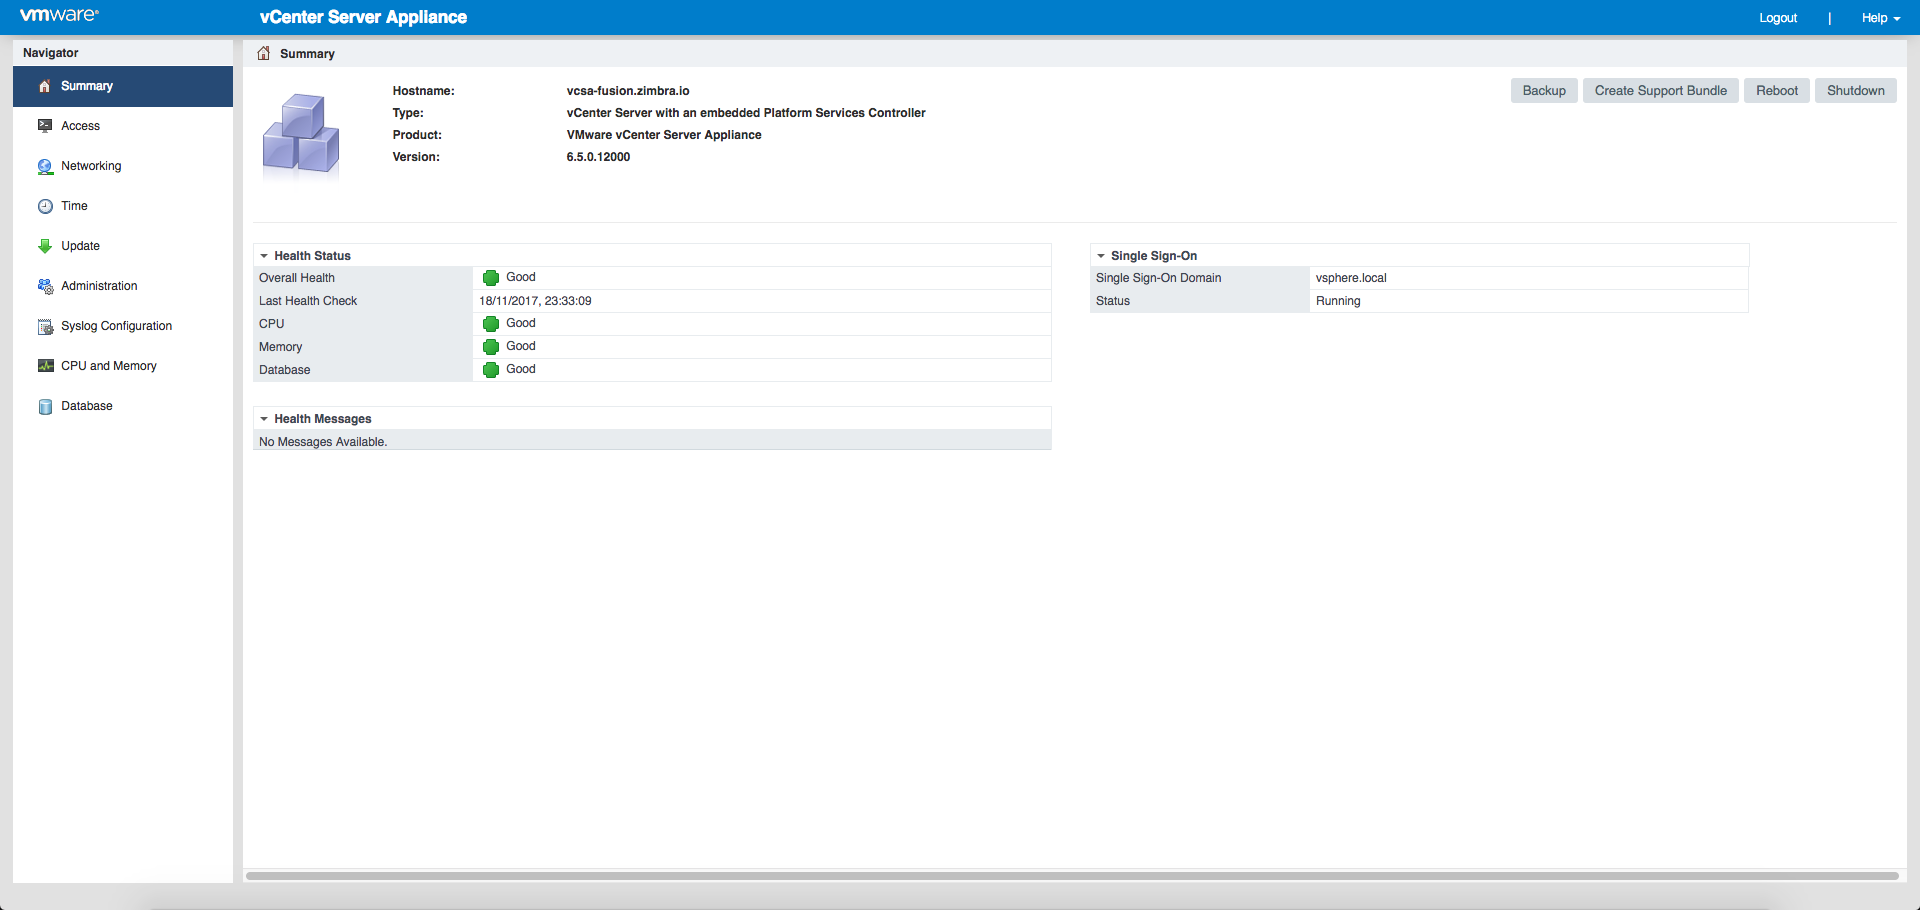
Task: Click the green Overall Health status icon
Action: point(491,278)
